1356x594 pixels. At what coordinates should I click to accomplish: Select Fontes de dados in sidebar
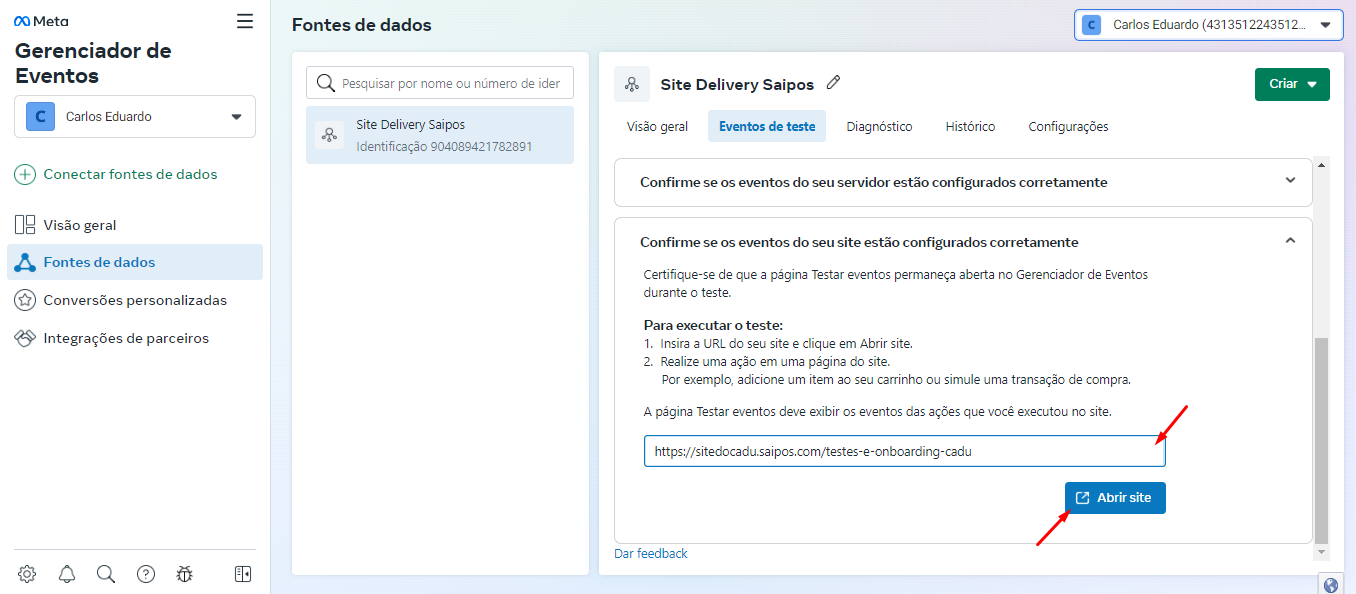pyautogui.click(x=135, y=262)
